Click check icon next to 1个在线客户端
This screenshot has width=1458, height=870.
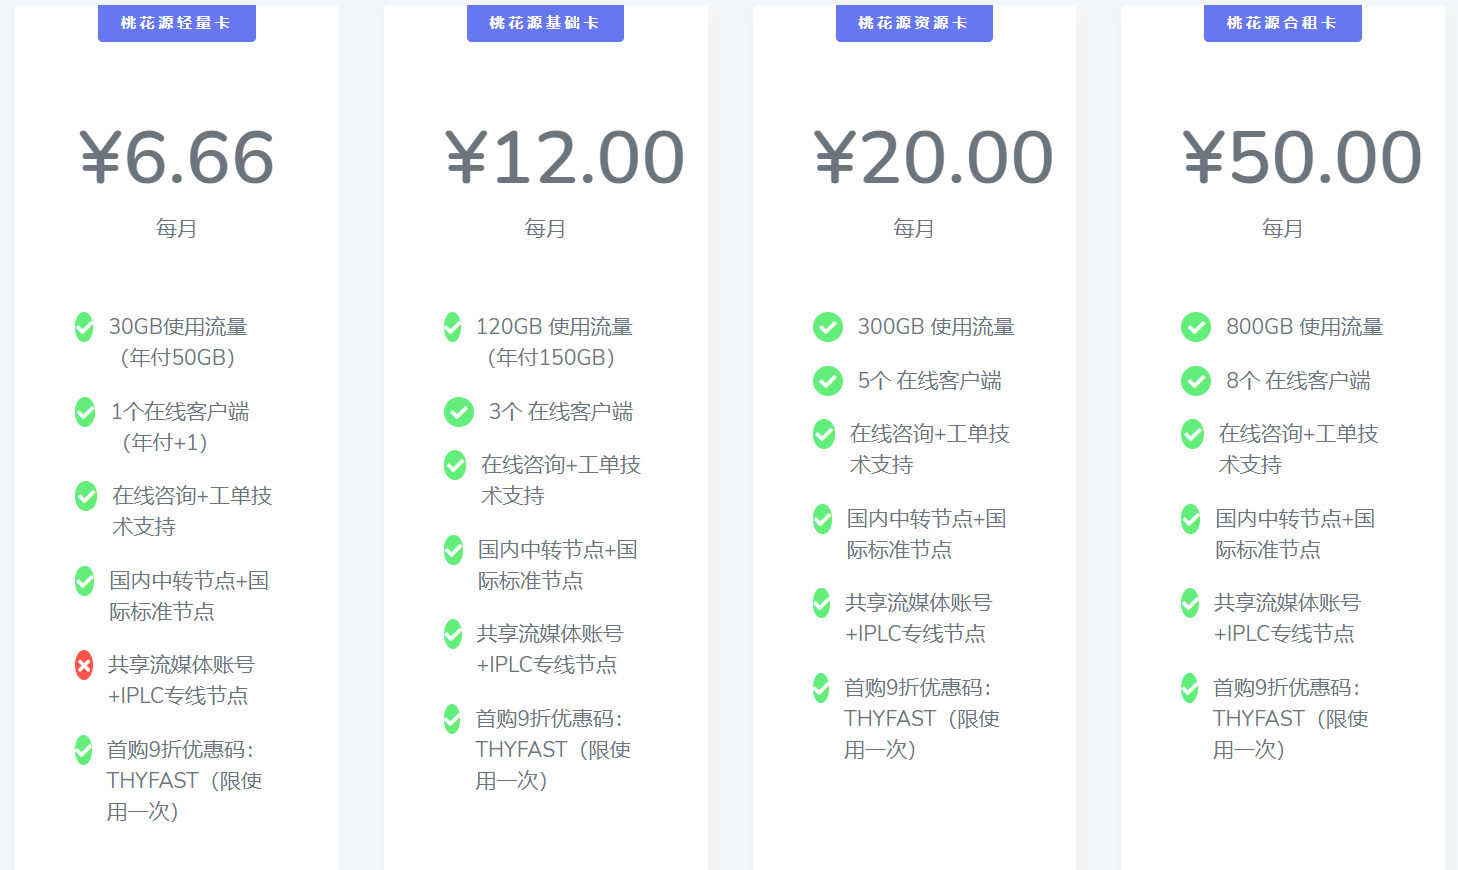(85, 412)
